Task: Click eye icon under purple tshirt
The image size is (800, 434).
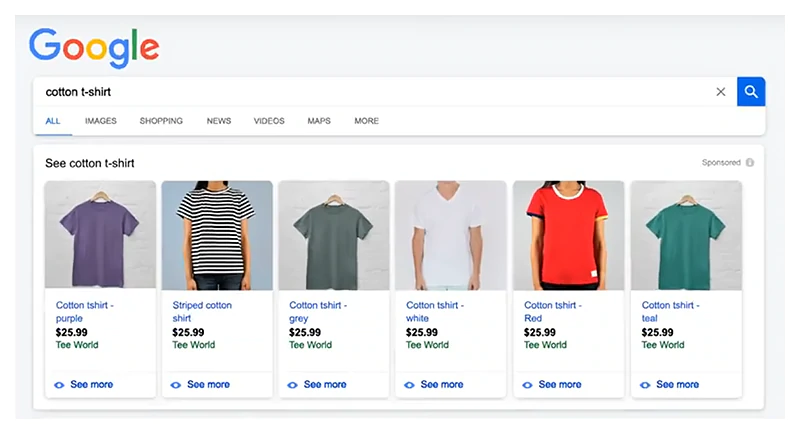Action: pos(59,385)
